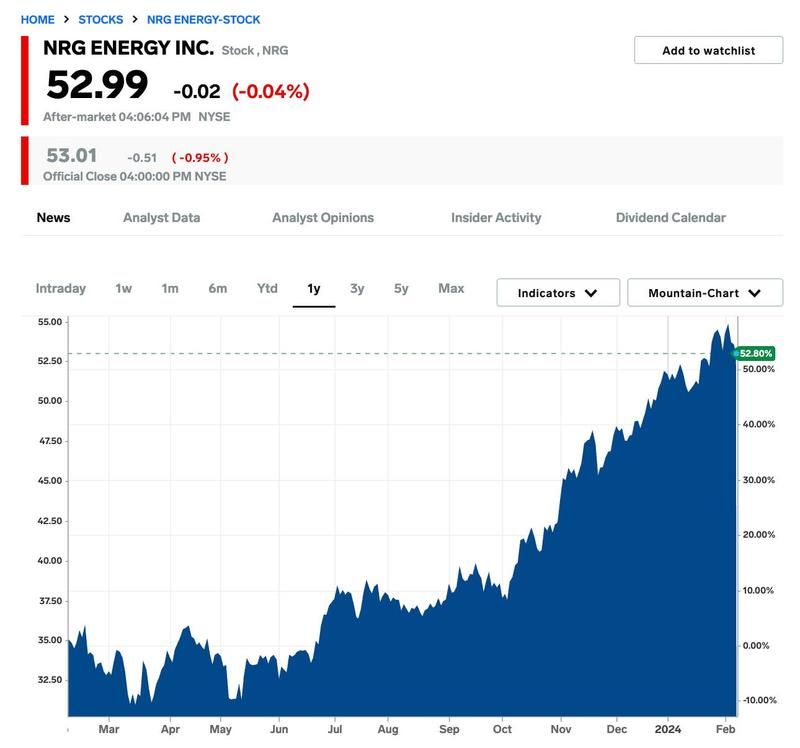Switch to the Analyst Data tab
Viewport: 800px width, 748px height.
pos(161,217)
